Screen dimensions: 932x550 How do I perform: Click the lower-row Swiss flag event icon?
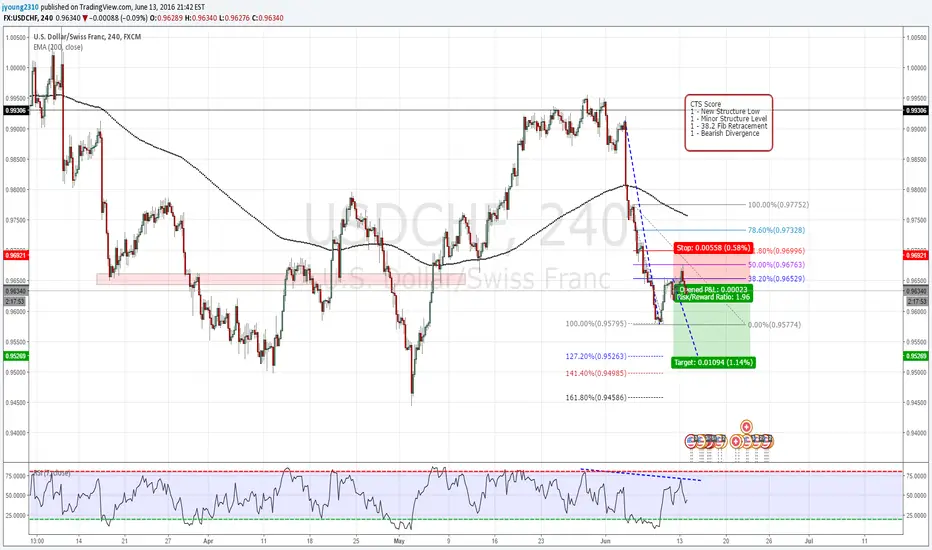click(736, 441)
